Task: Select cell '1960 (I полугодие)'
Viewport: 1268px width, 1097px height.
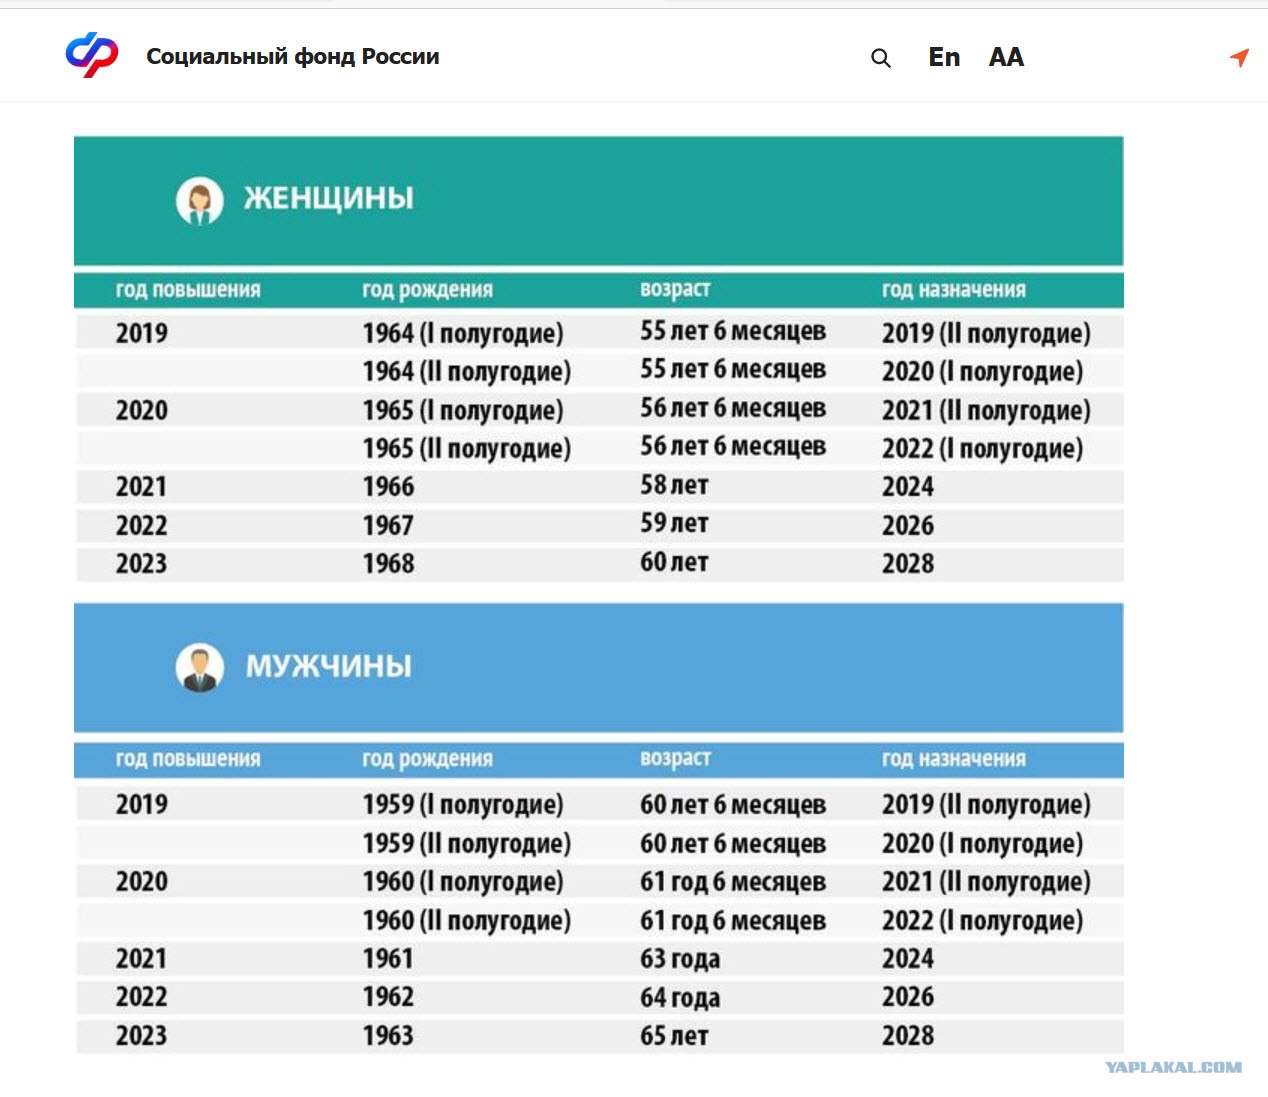Action: 463,881
